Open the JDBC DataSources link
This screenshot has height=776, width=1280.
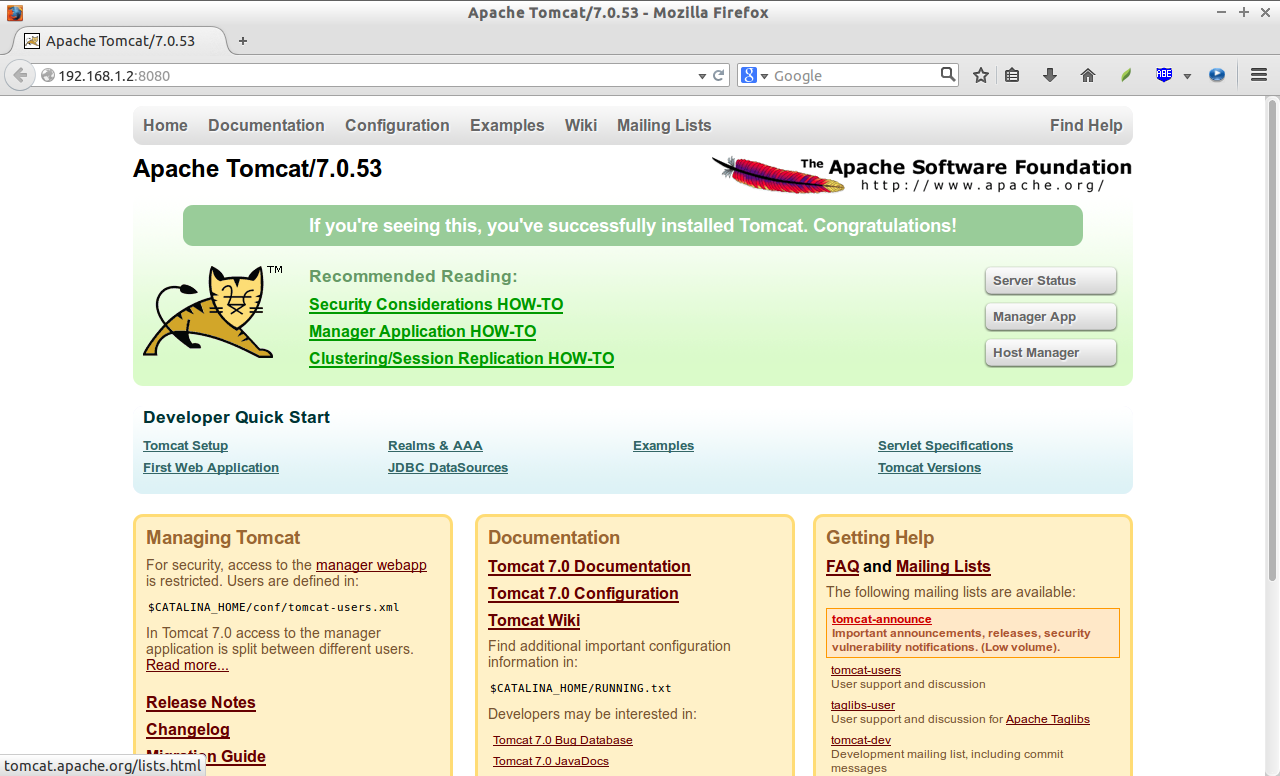448,468
